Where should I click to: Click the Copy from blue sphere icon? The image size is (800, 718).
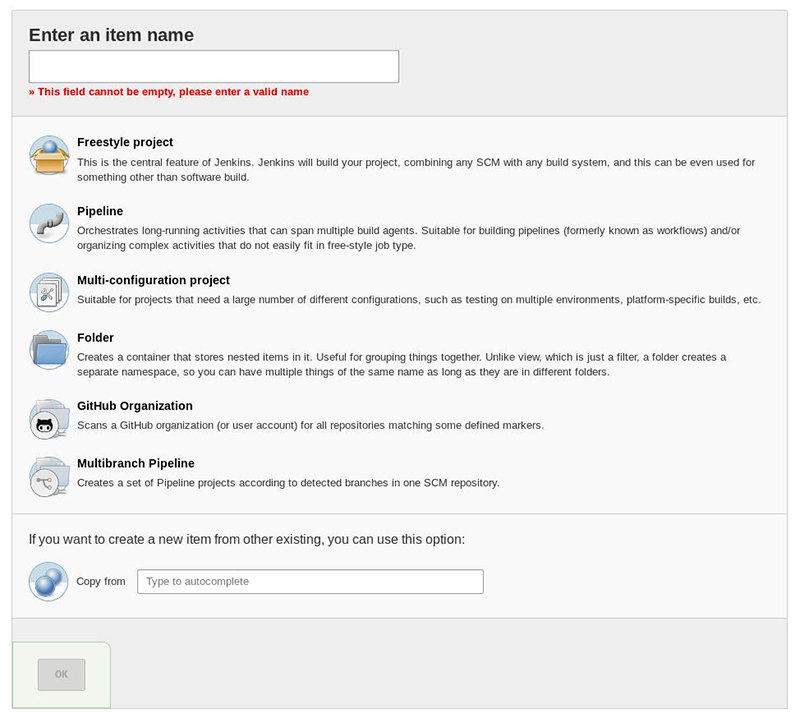coord(48,581)
